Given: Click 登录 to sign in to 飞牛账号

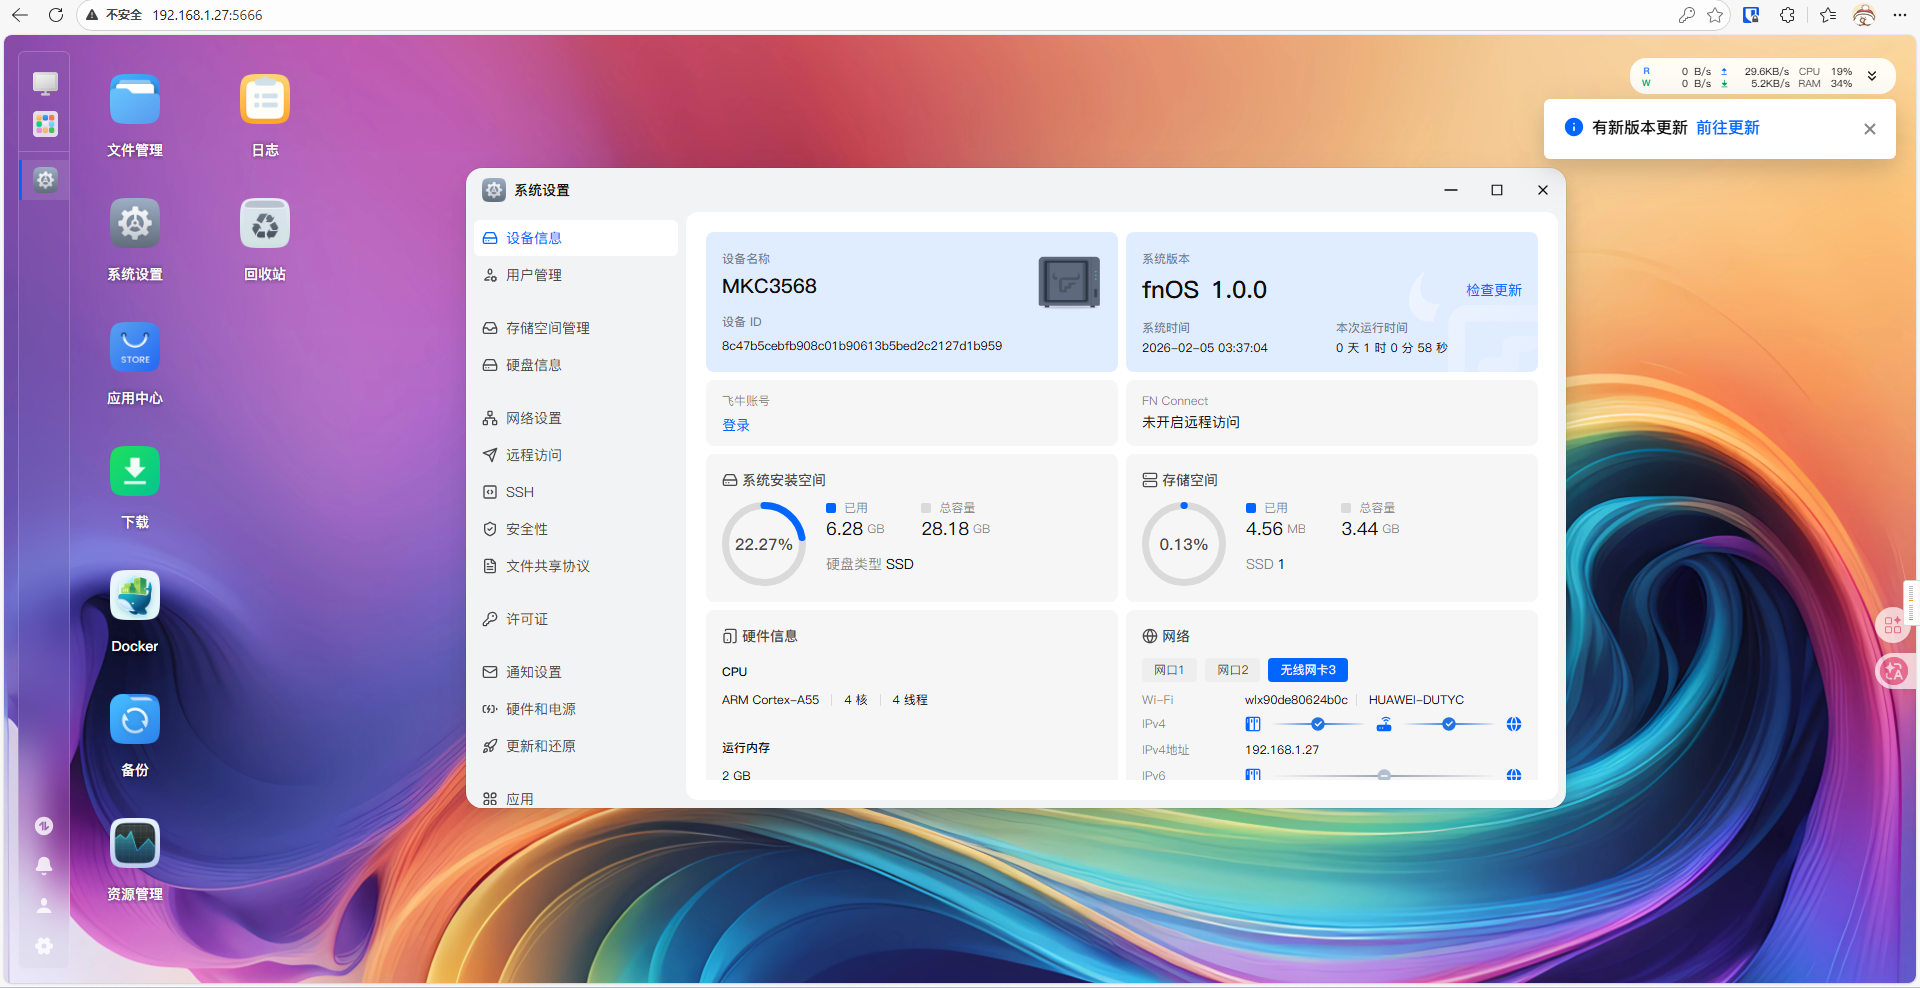Looking at the screenshot, I should pos(735,424).
